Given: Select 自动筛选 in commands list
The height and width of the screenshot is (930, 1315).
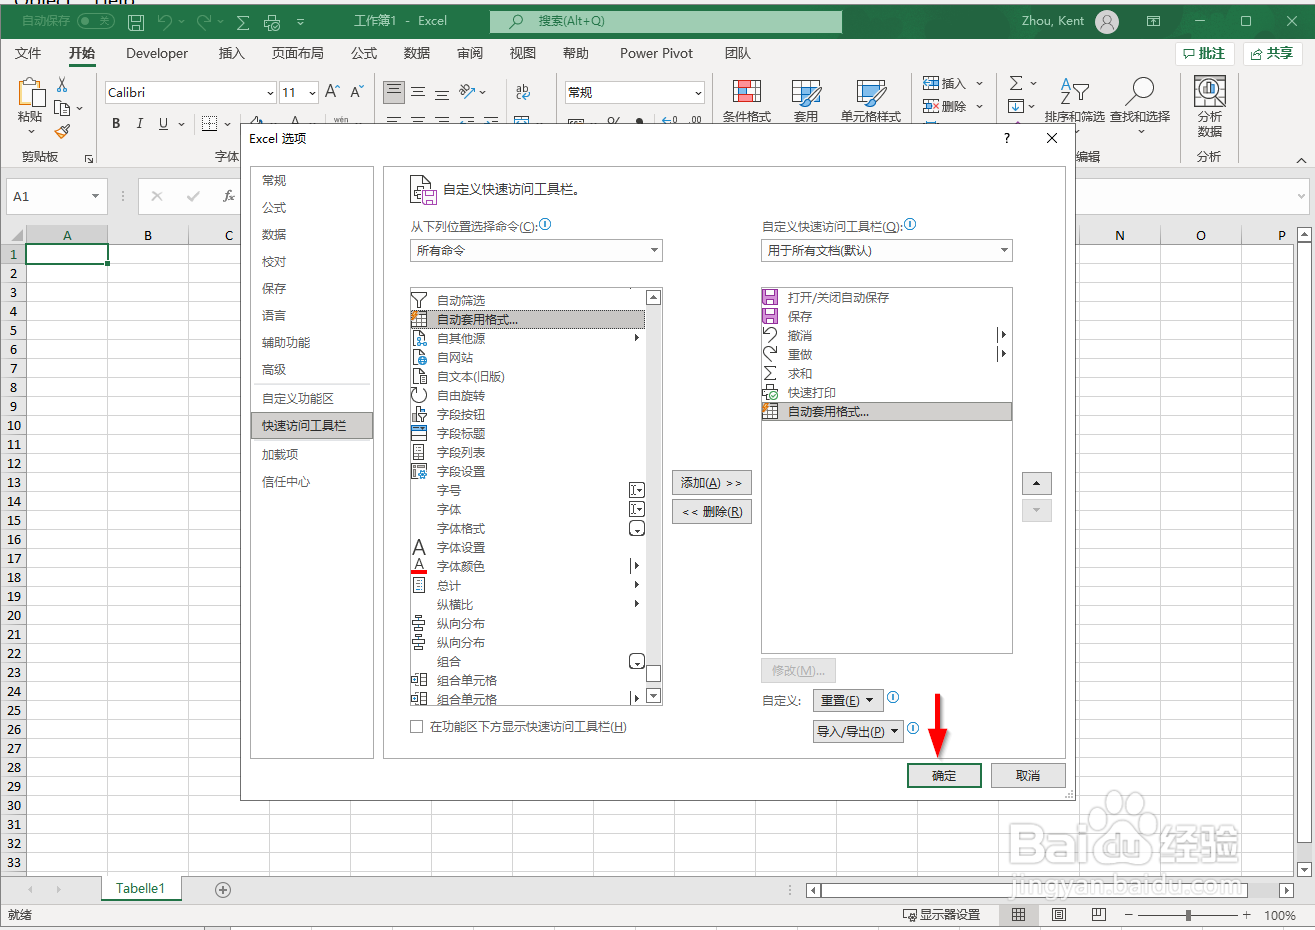Looking at the screenshot, I should pos(528,300).
